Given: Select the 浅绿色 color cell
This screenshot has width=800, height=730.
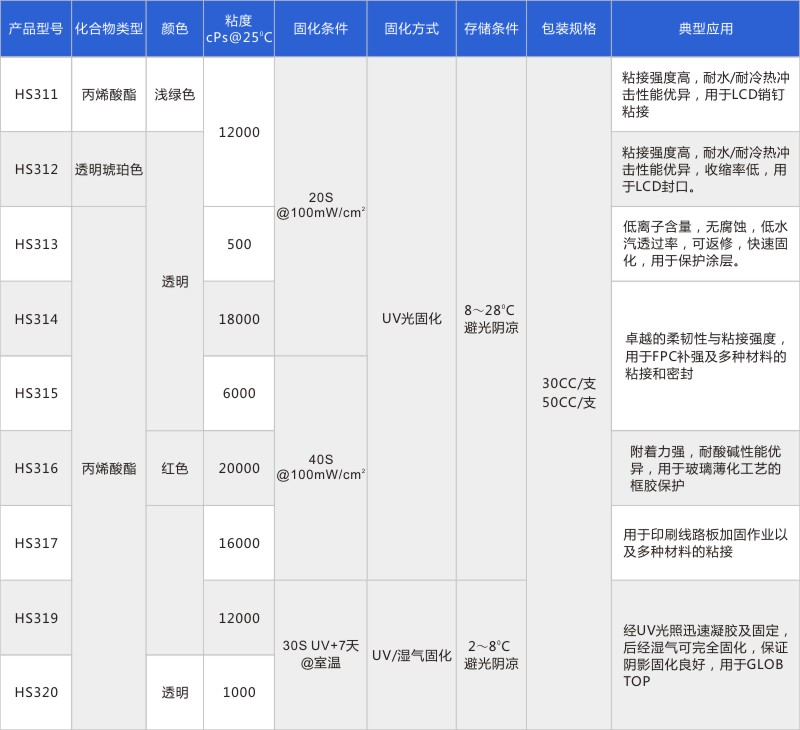Looking at the screenshot, I should click(x=175, y=95).
